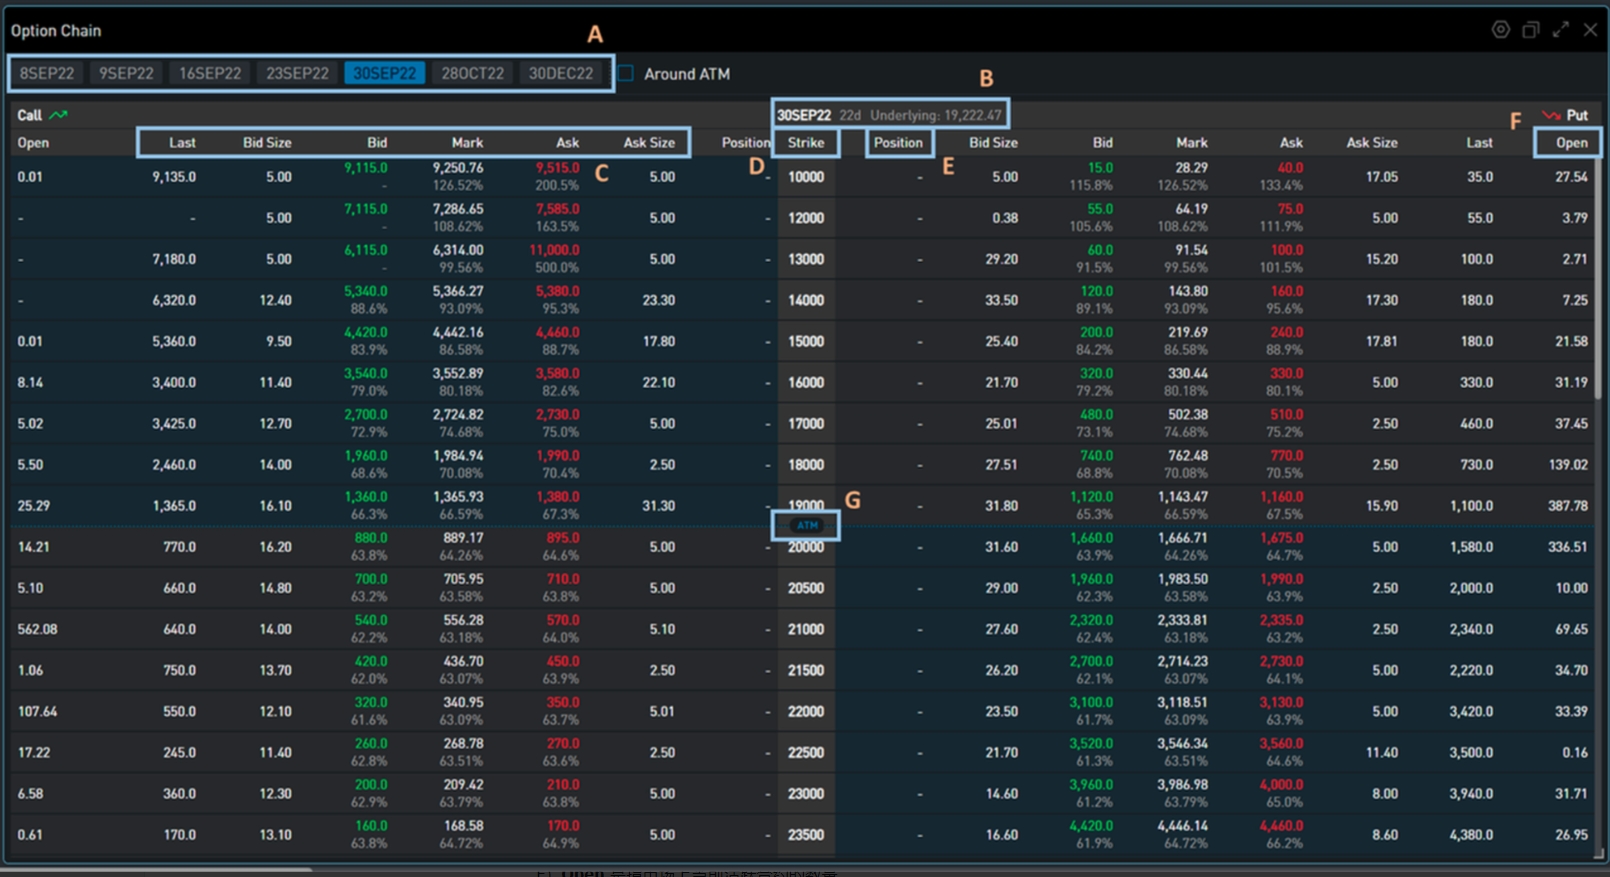Close the Option Chain panel
1610x877 pixels.
(x=1590, y=30)
